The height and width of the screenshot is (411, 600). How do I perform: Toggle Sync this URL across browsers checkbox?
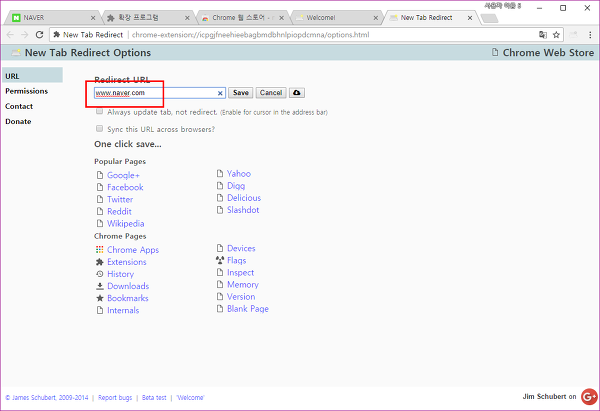(99, 129)
